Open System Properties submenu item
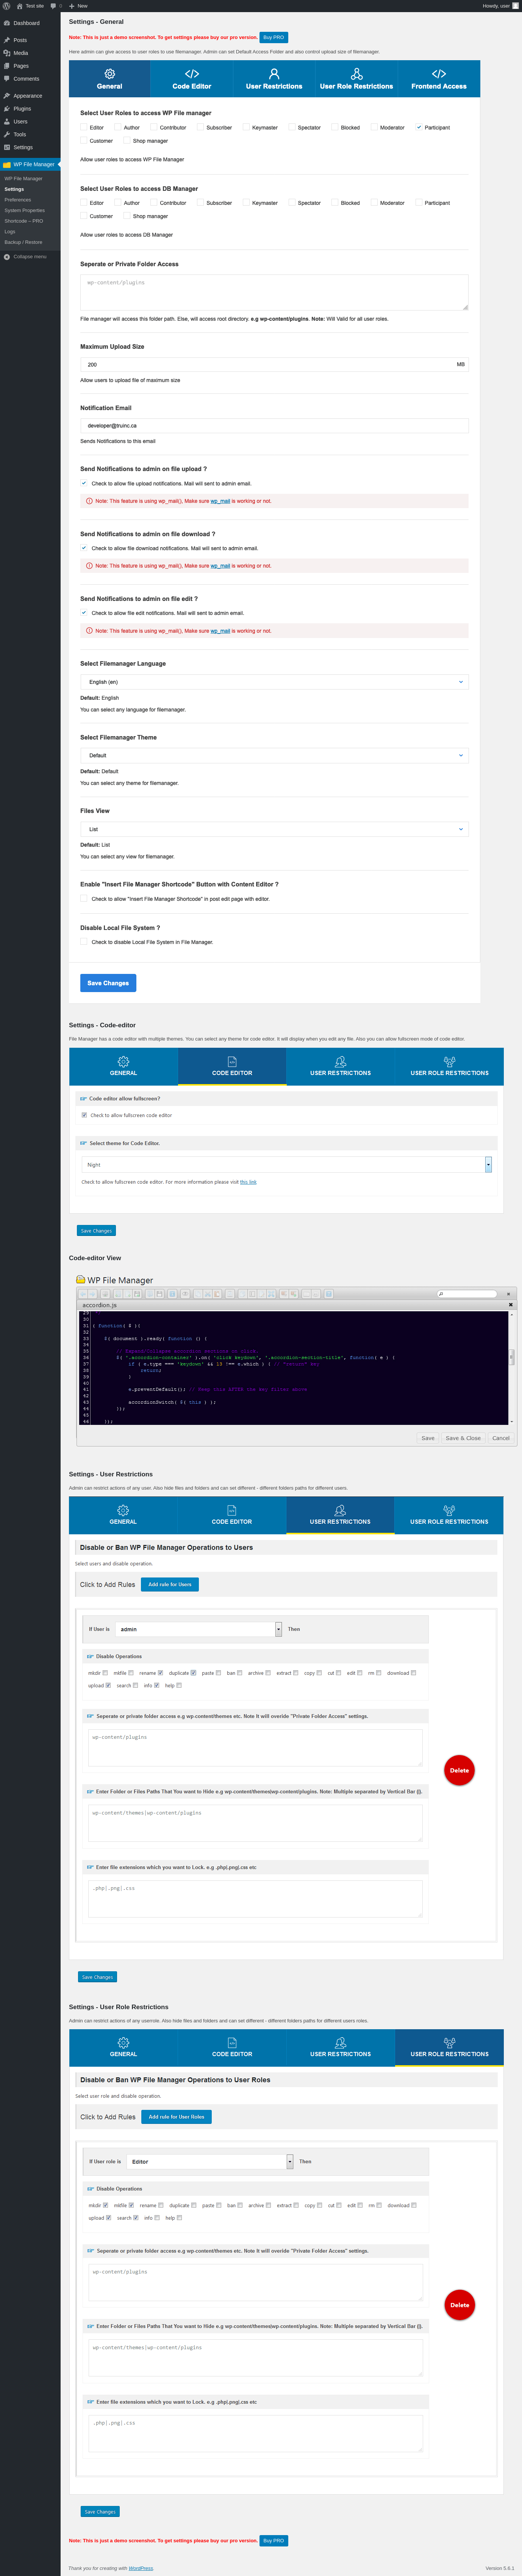 [x=25, y=211]
